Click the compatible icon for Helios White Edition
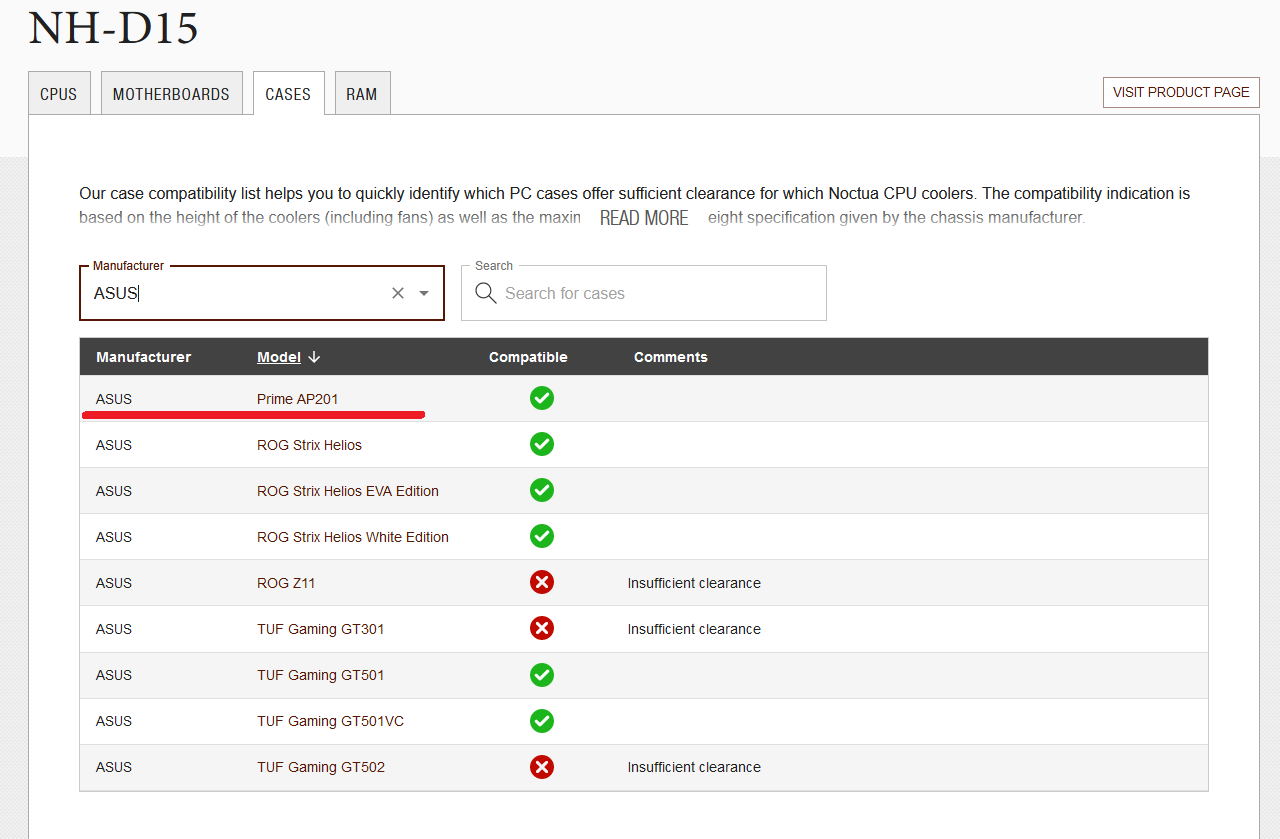The width and height of the screenshot is (1280, 839). point(542,536)
